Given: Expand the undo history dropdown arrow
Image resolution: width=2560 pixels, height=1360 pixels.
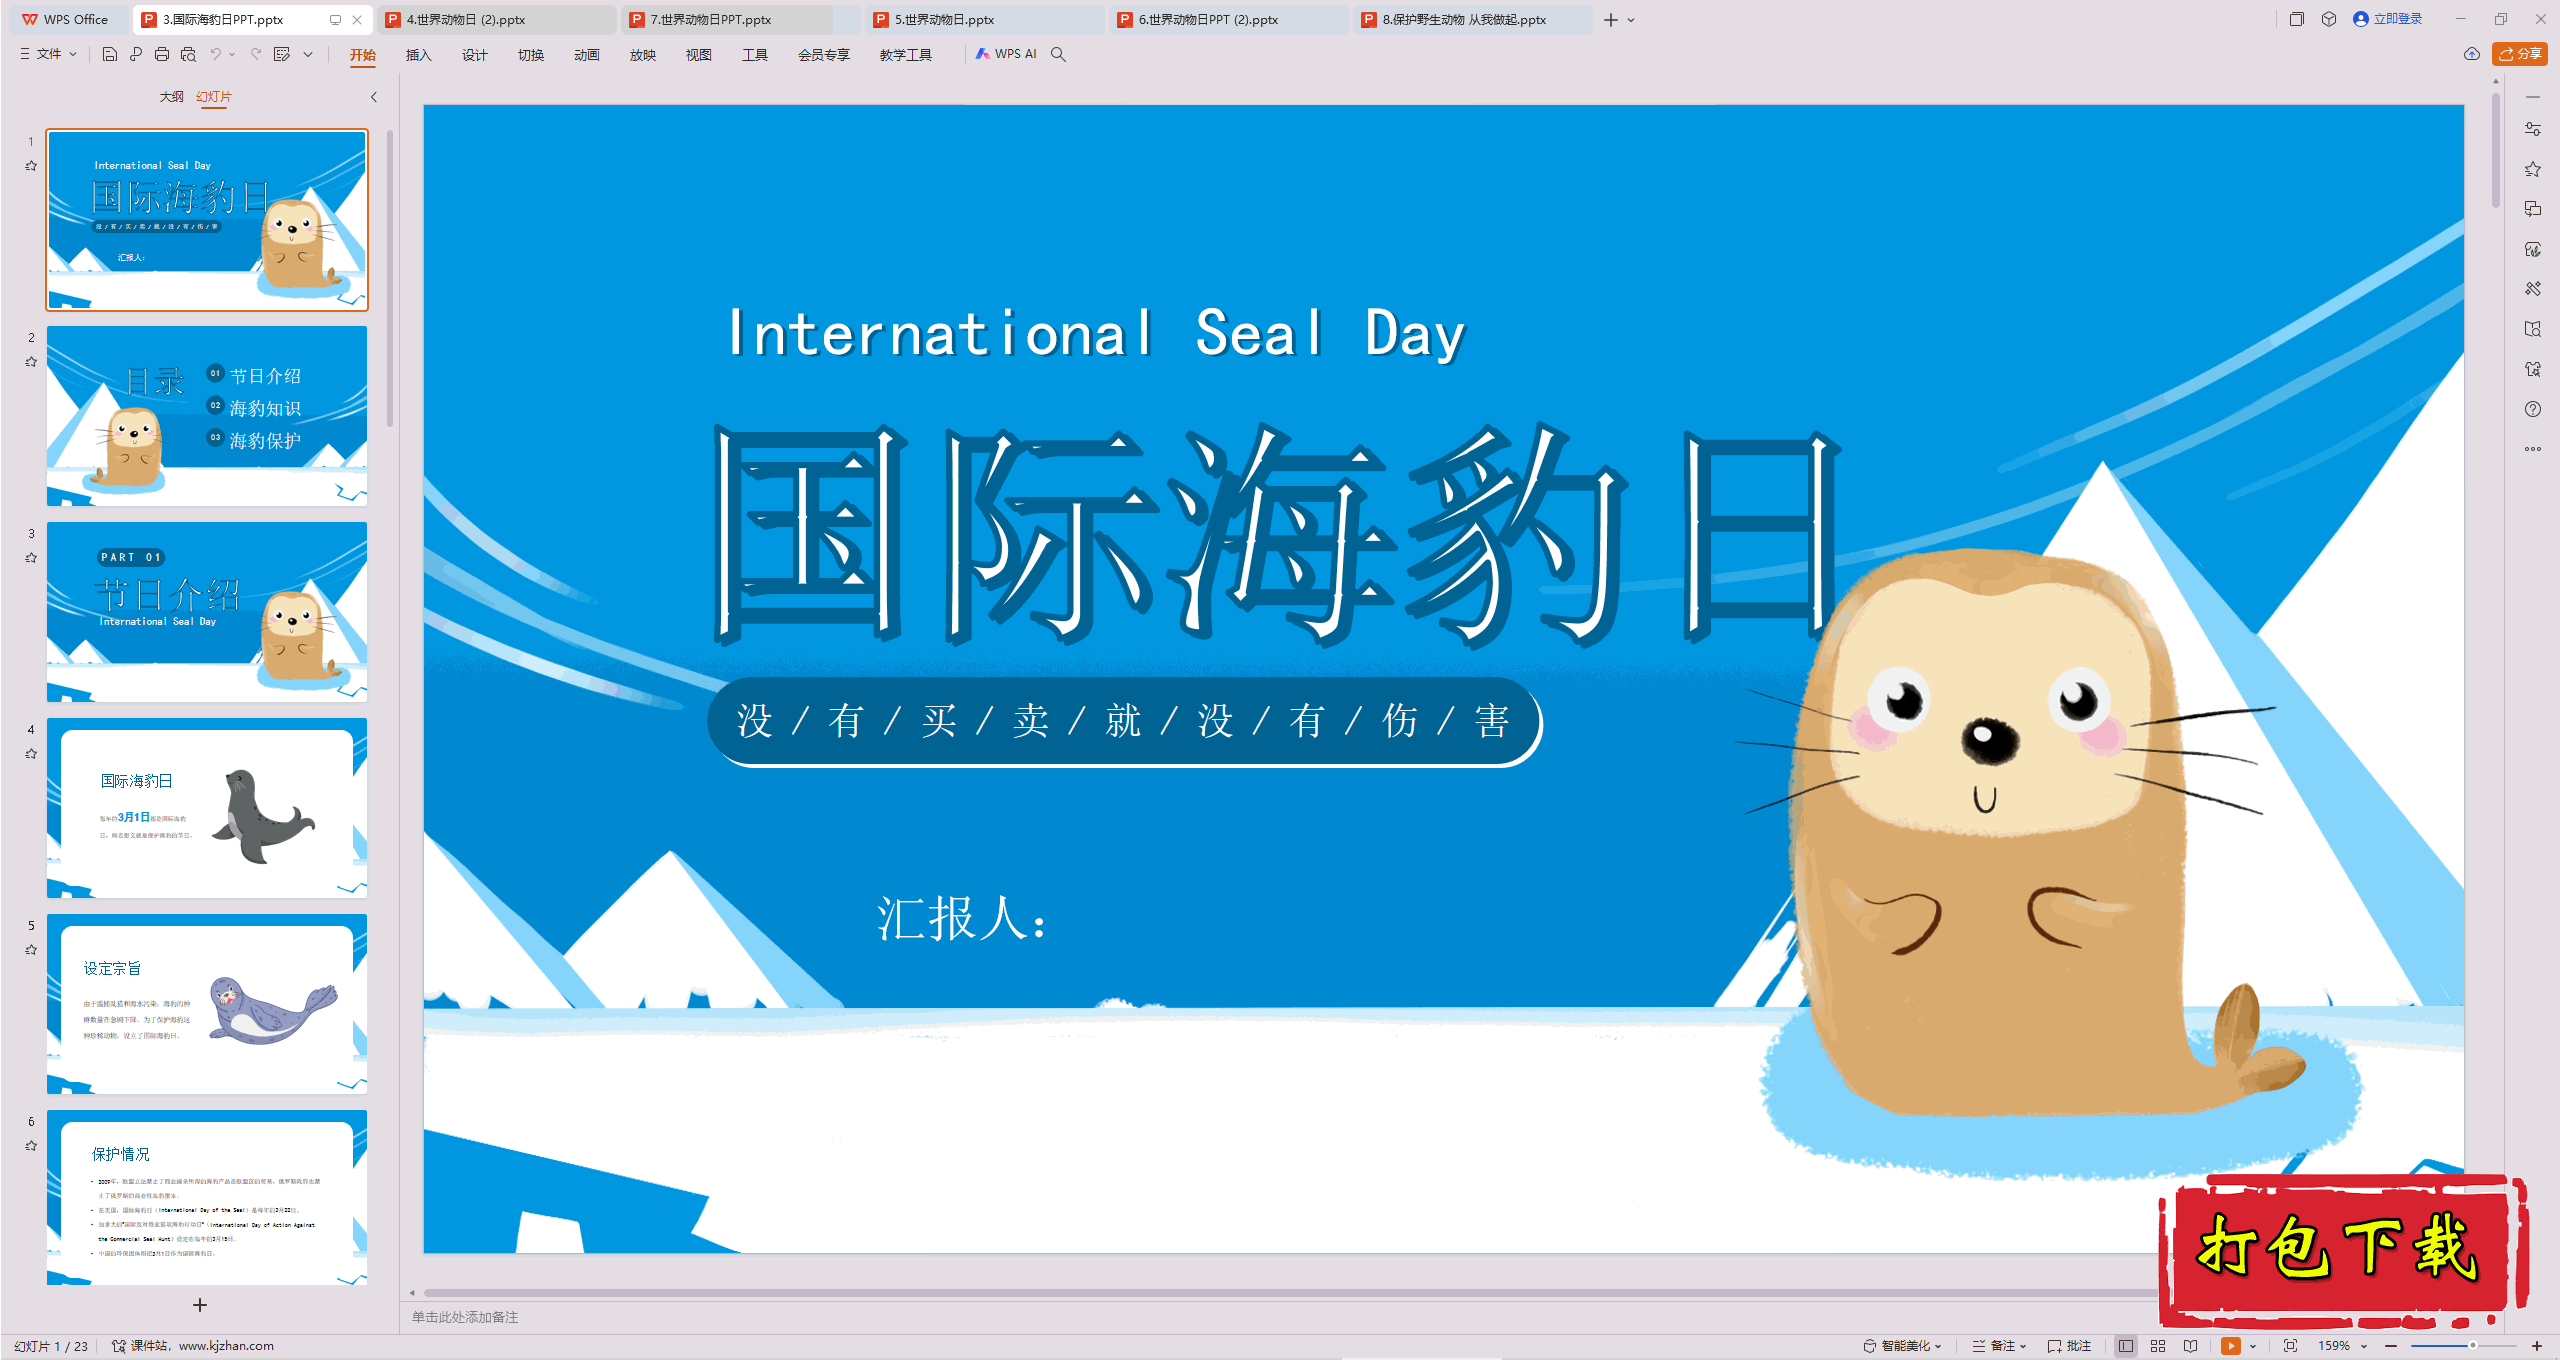Looking at the screenshot, I should [x=233, y=54].
